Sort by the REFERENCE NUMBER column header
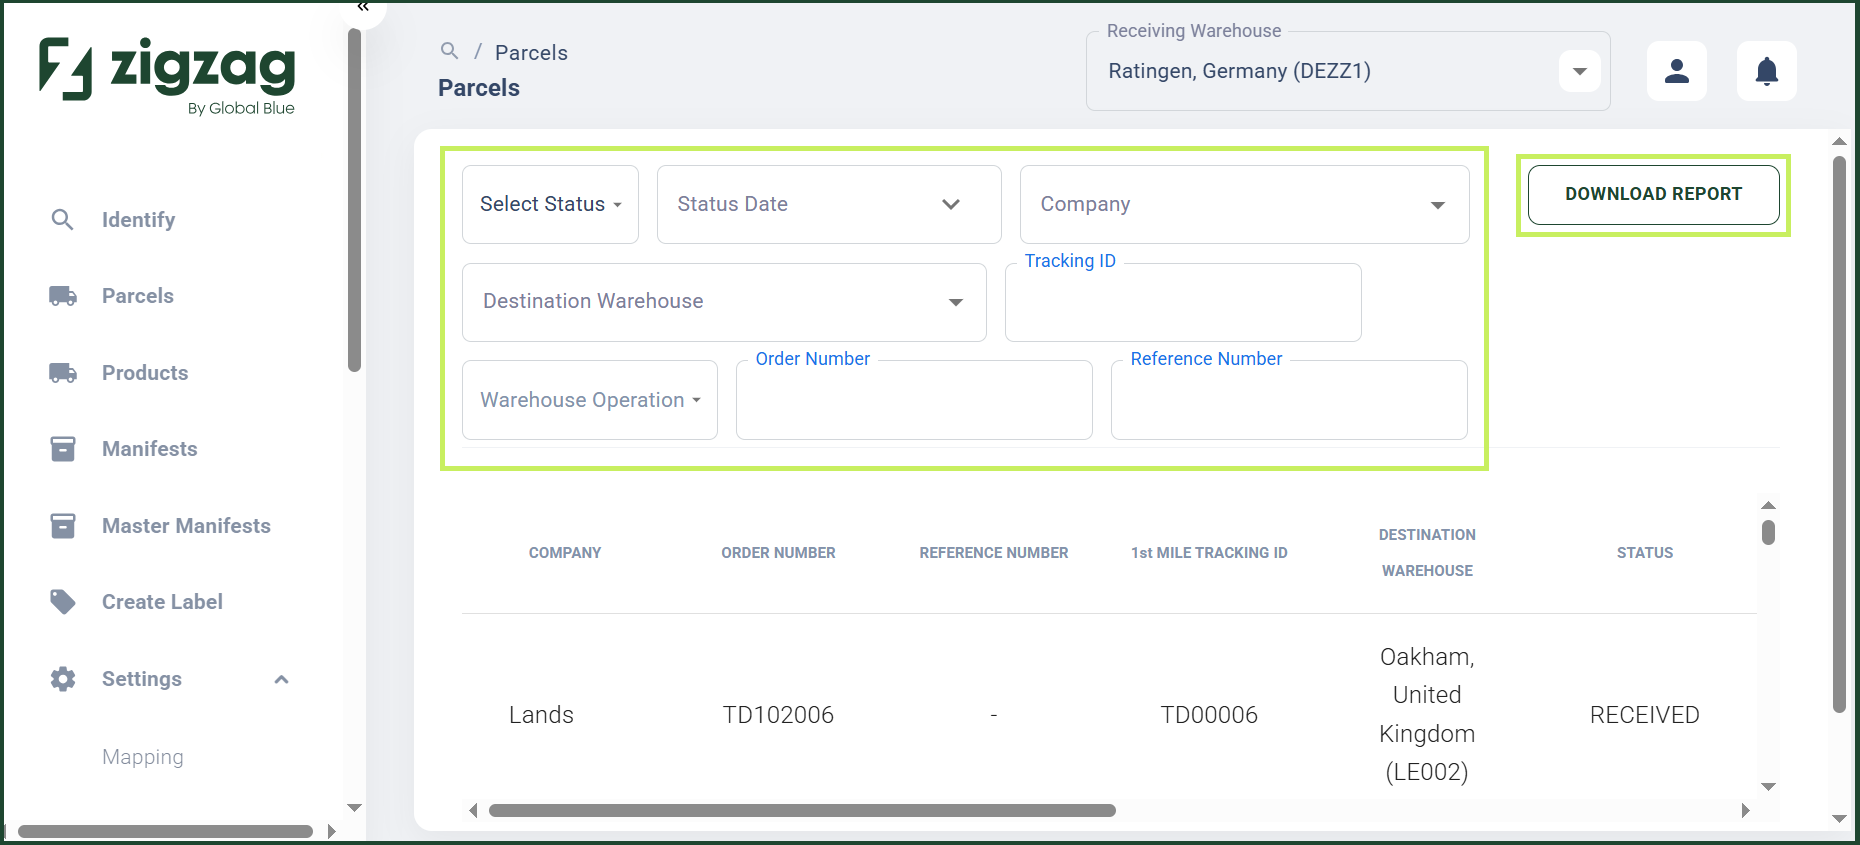 coord(994,553)
